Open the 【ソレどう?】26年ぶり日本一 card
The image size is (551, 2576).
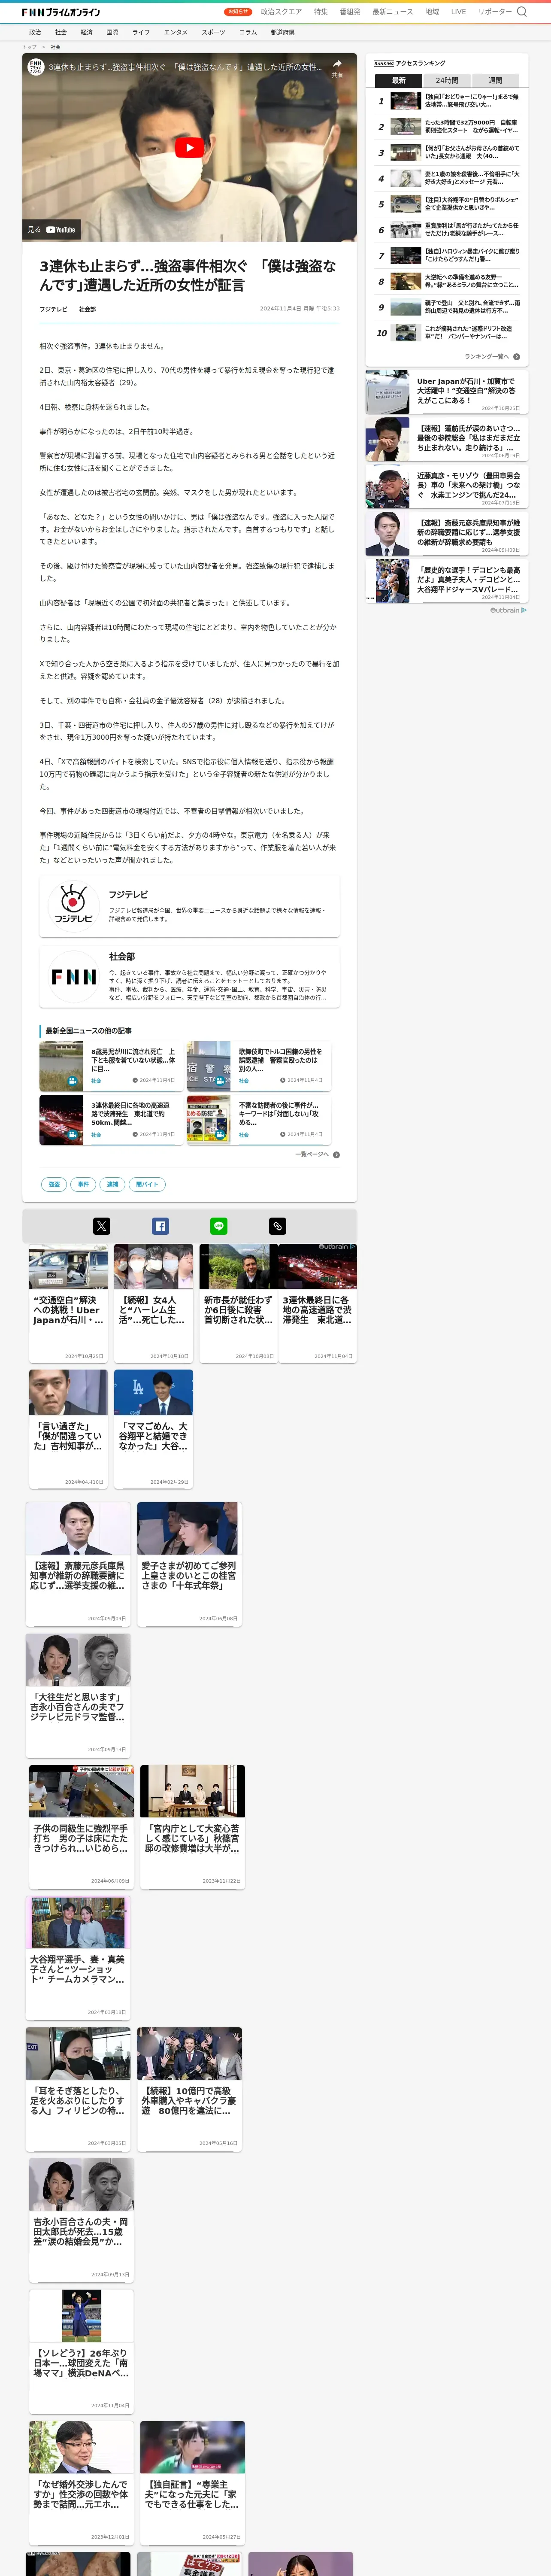(81, 2352)
